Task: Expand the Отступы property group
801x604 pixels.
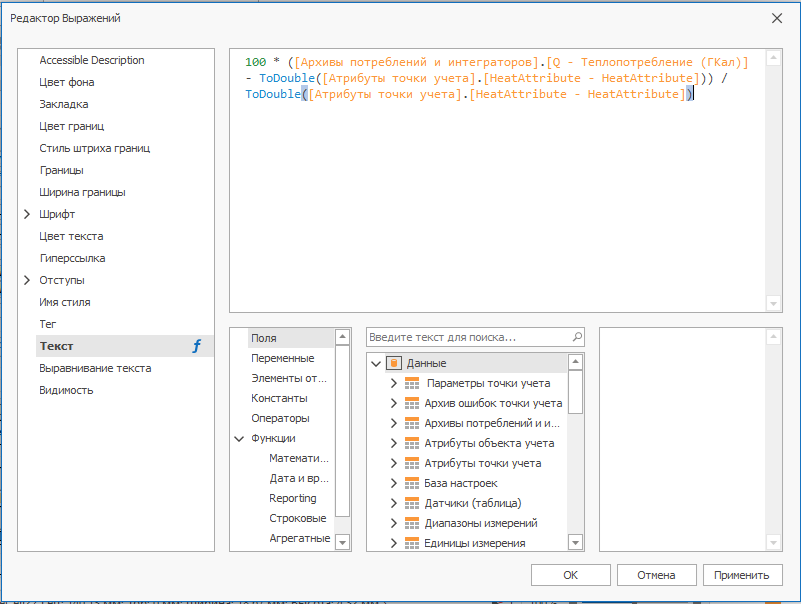Action: point(27,280)
